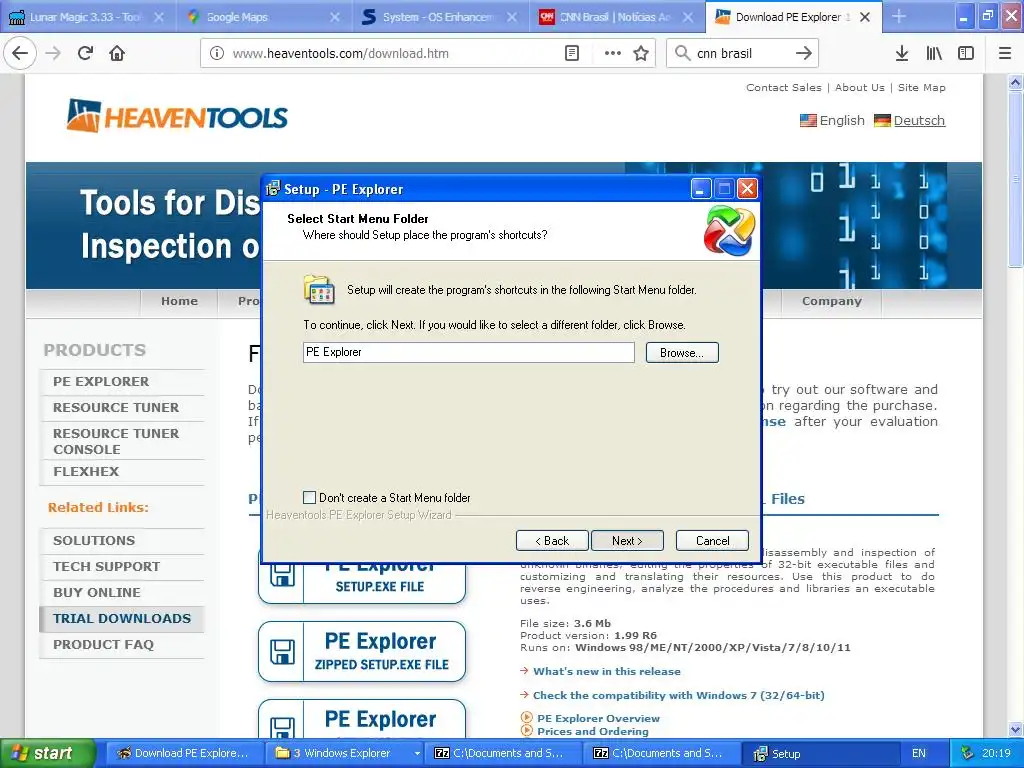Image resolution: width=1024 pixels, height=768 pixels.
Task: Click the floppy icon of Zipped Setup.exe download
Action: [282, 652]
